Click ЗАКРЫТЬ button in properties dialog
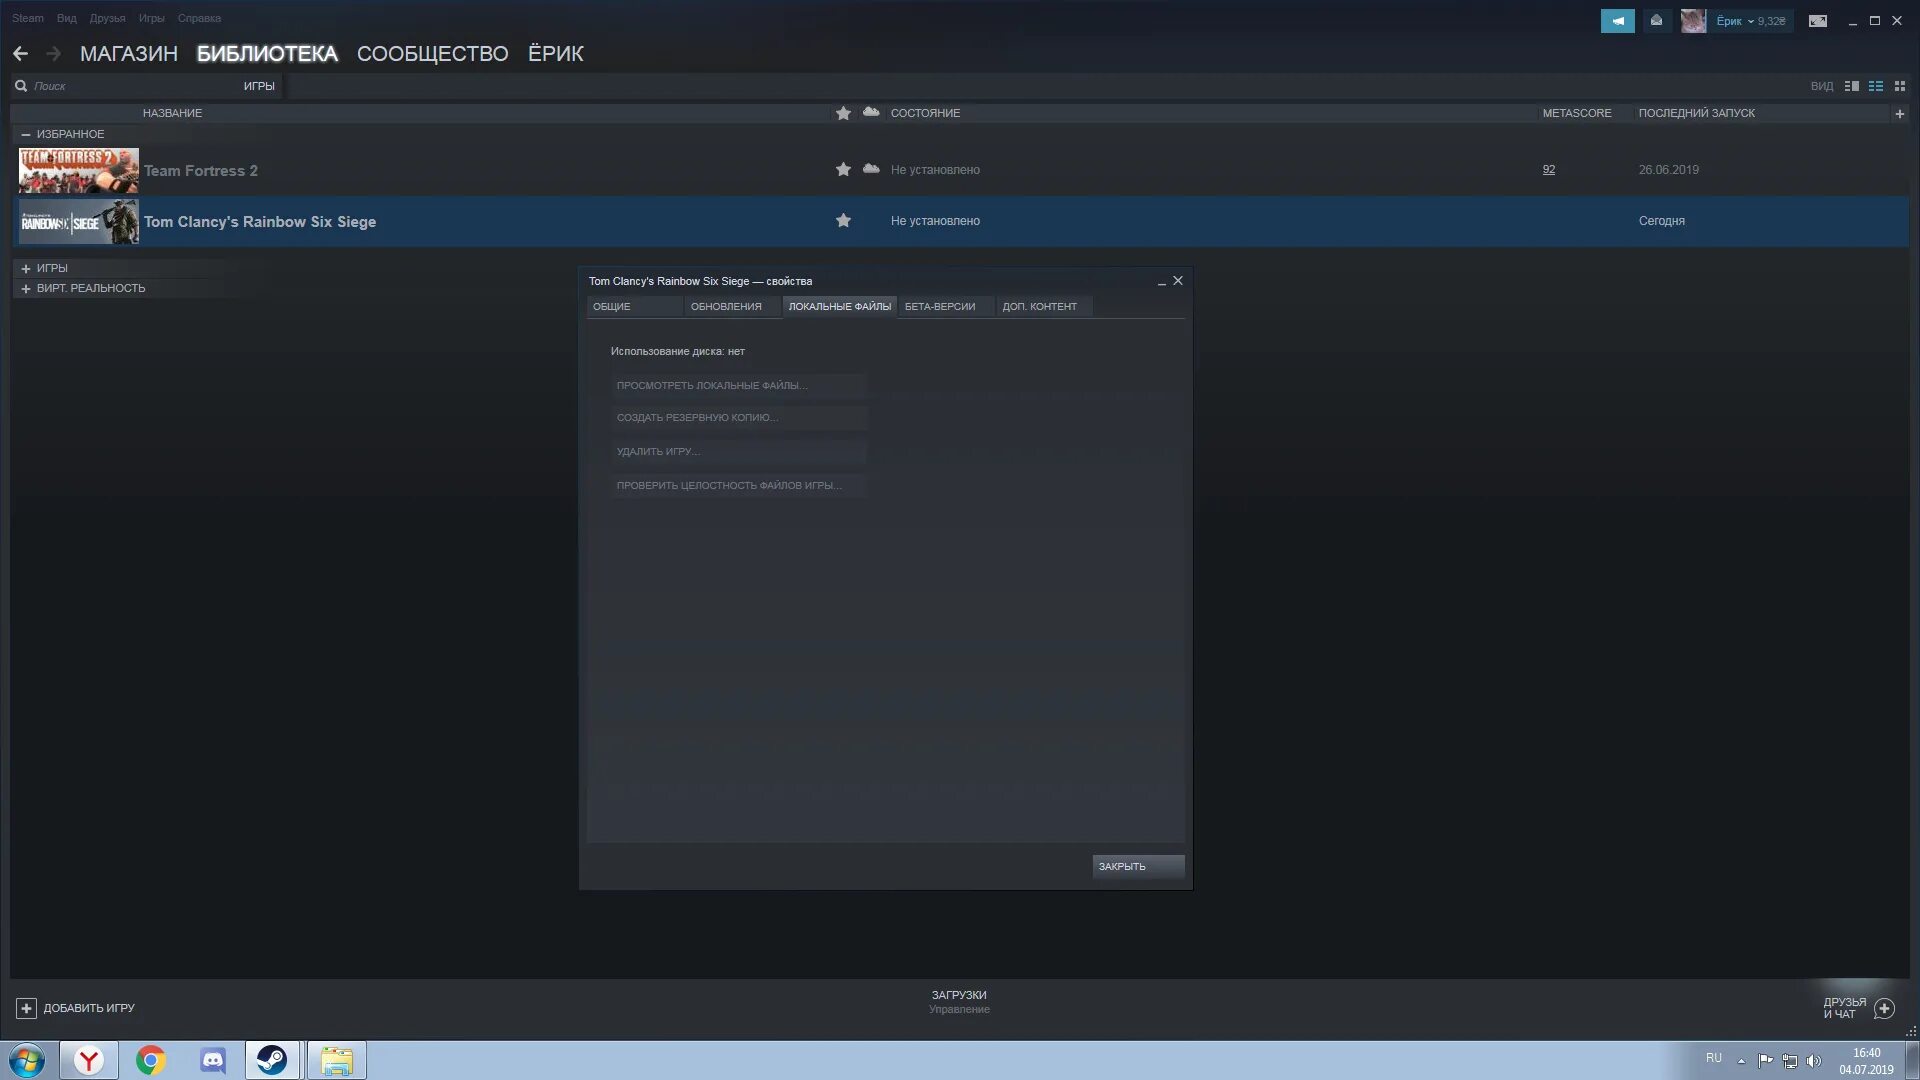The height and width of the screenshot is (1080, 1920). click(1138, 866)
